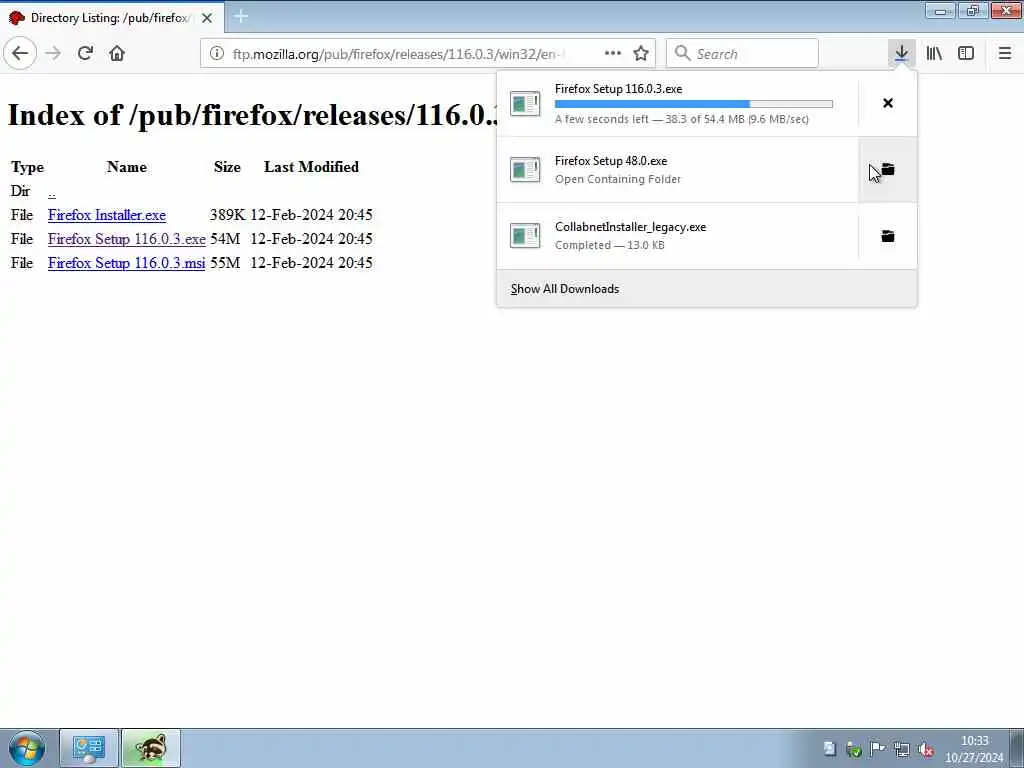Image resolution: width=1024 pixels, height=768 pixels.
Task: Click the Firefox Setup 116.0.3.exe link in listing
Action: click(127, 239)
